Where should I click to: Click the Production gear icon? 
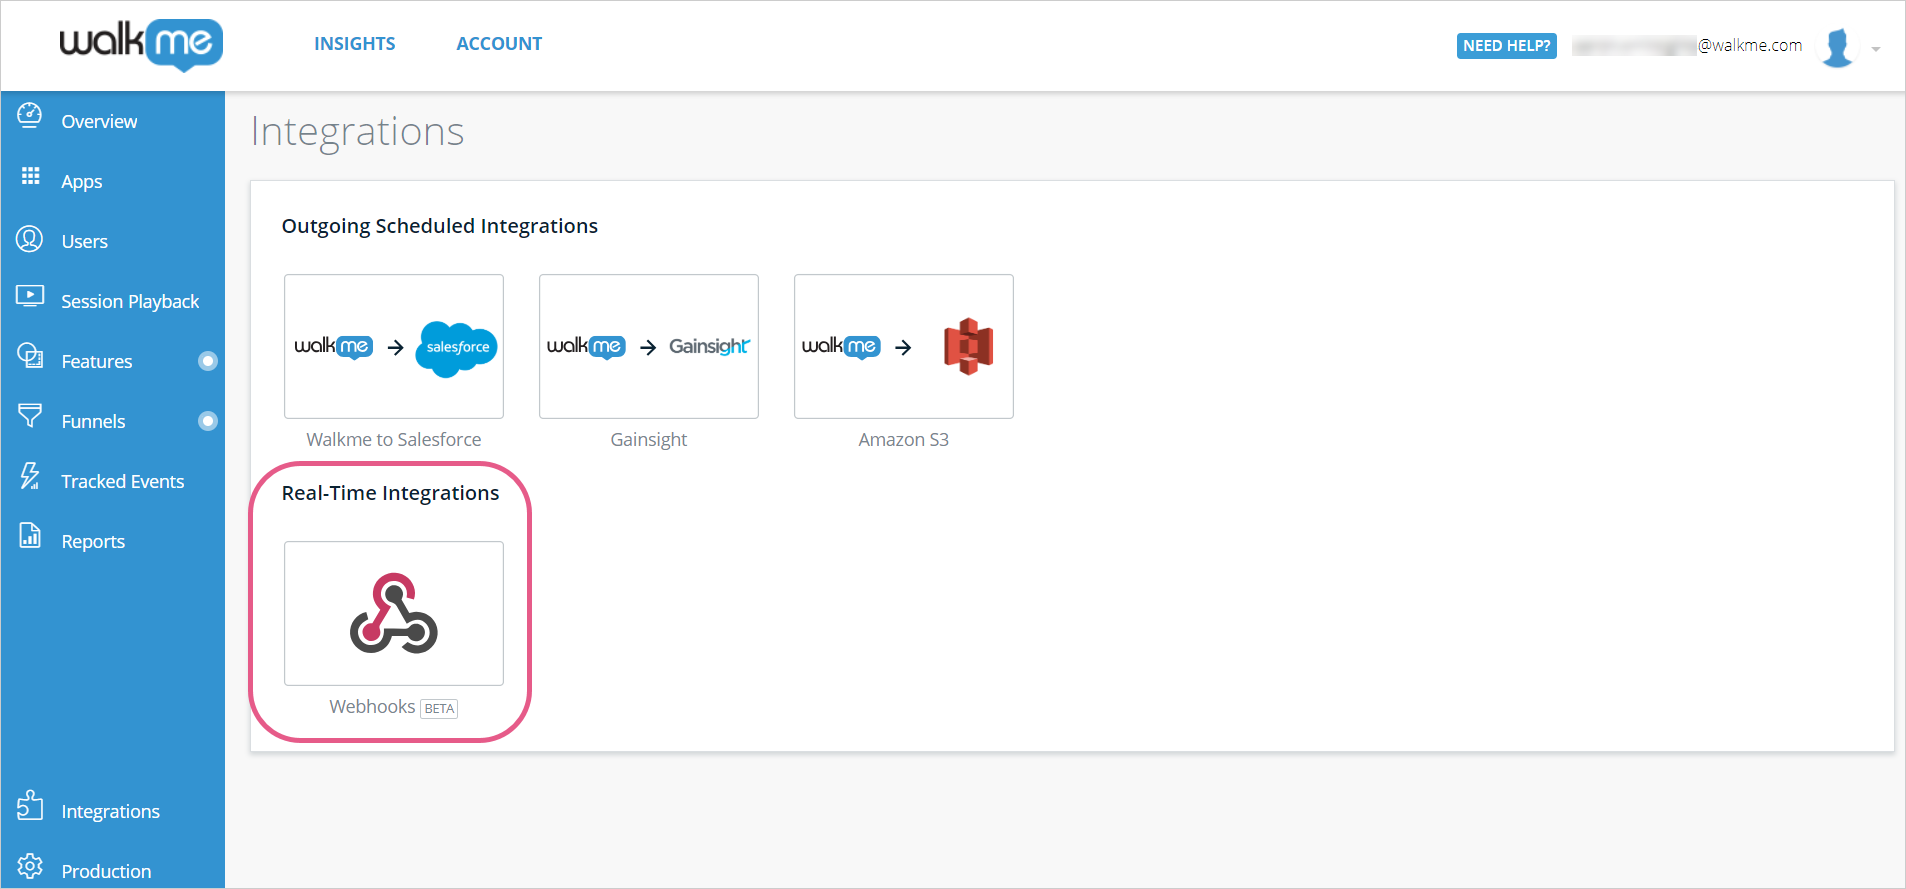(x=30, y=866)
